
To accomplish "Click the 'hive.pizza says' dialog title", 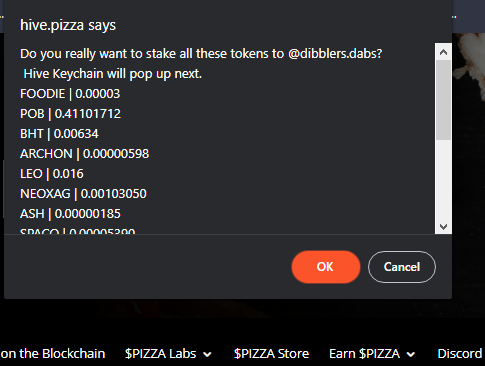I will (x=68, y=25).
